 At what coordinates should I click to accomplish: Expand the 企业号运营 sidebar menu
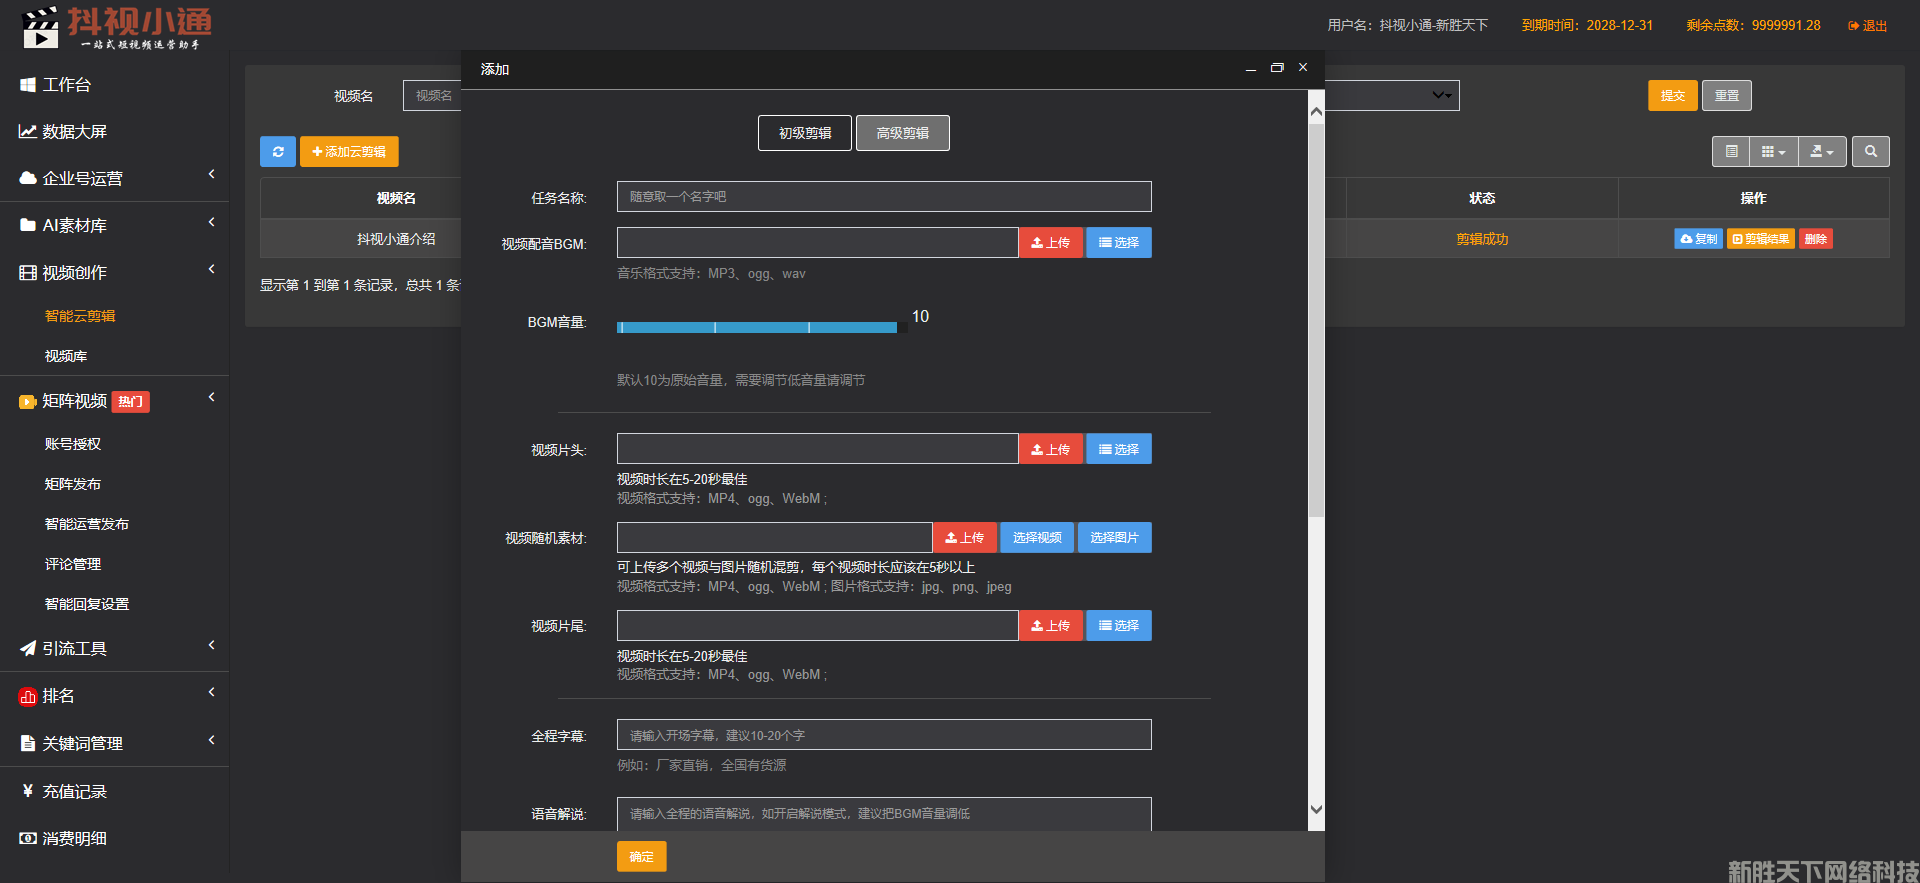82,179
